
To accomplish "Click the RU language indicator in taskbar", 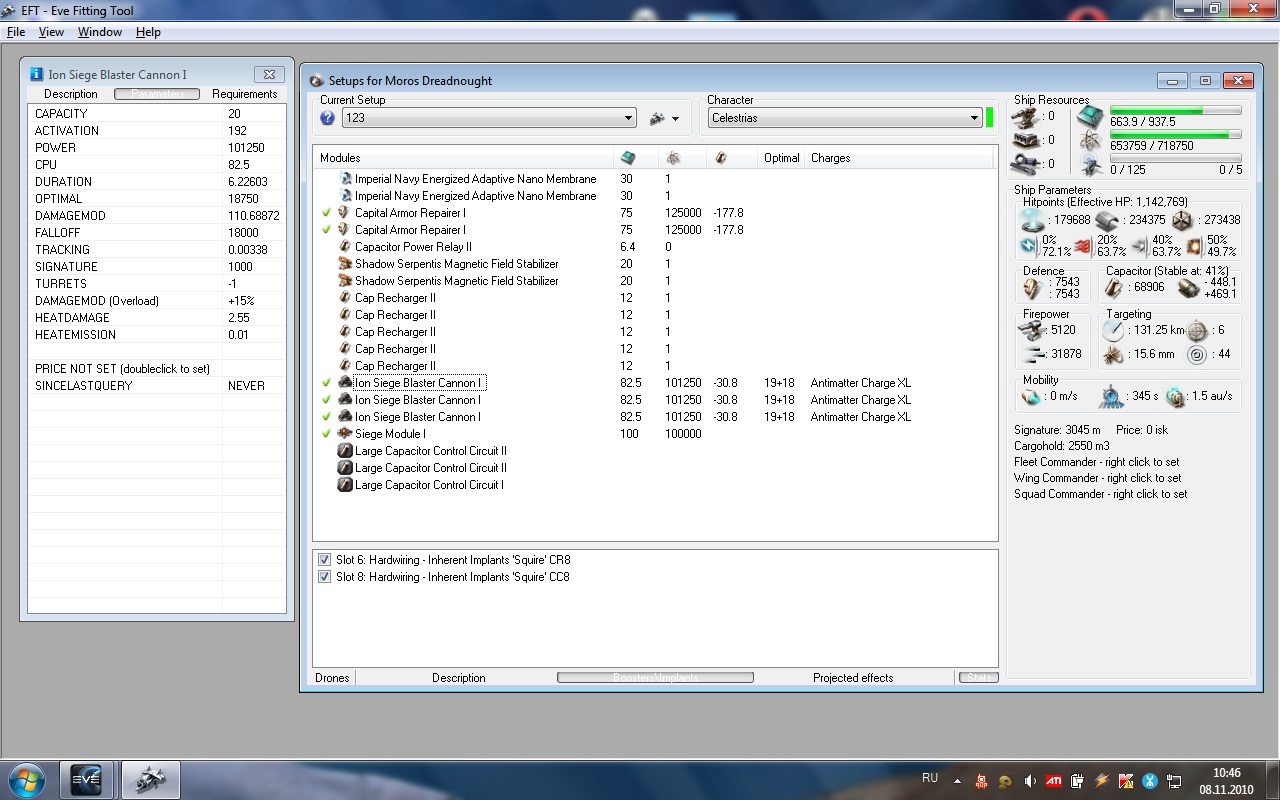I will (930, 778).
